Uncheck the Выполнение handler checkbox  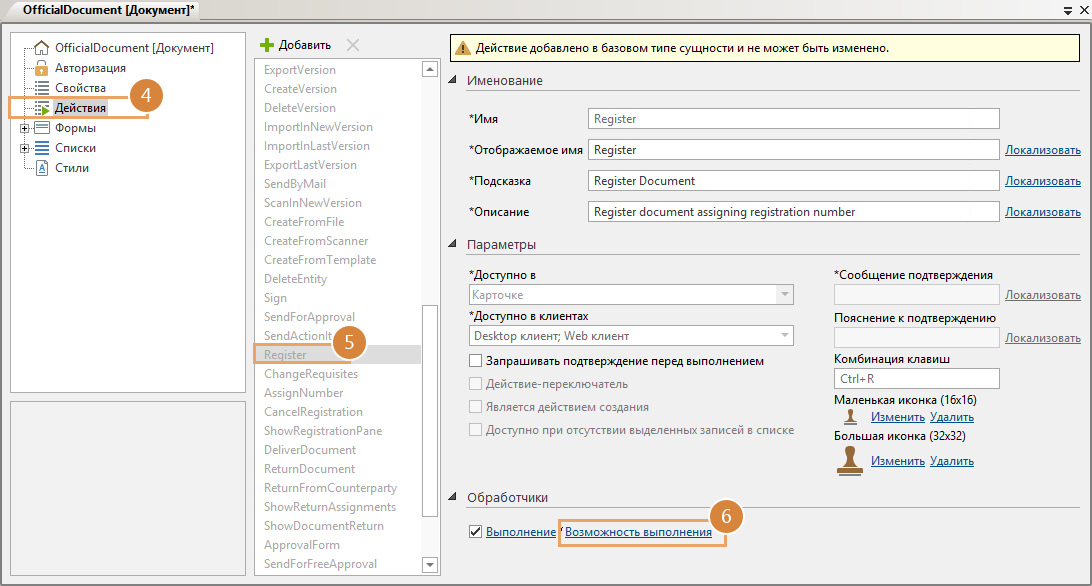click(475, 532)
